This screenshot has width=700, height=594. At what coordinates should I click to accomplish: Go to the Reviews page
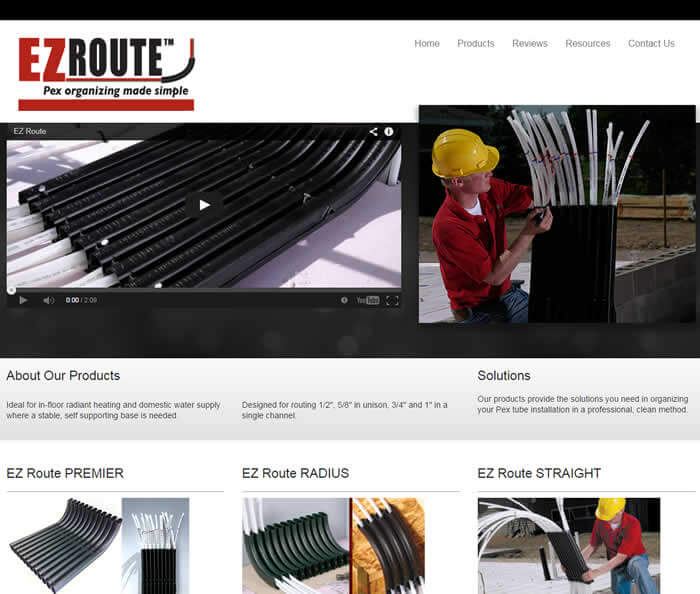tap(529, 43)
